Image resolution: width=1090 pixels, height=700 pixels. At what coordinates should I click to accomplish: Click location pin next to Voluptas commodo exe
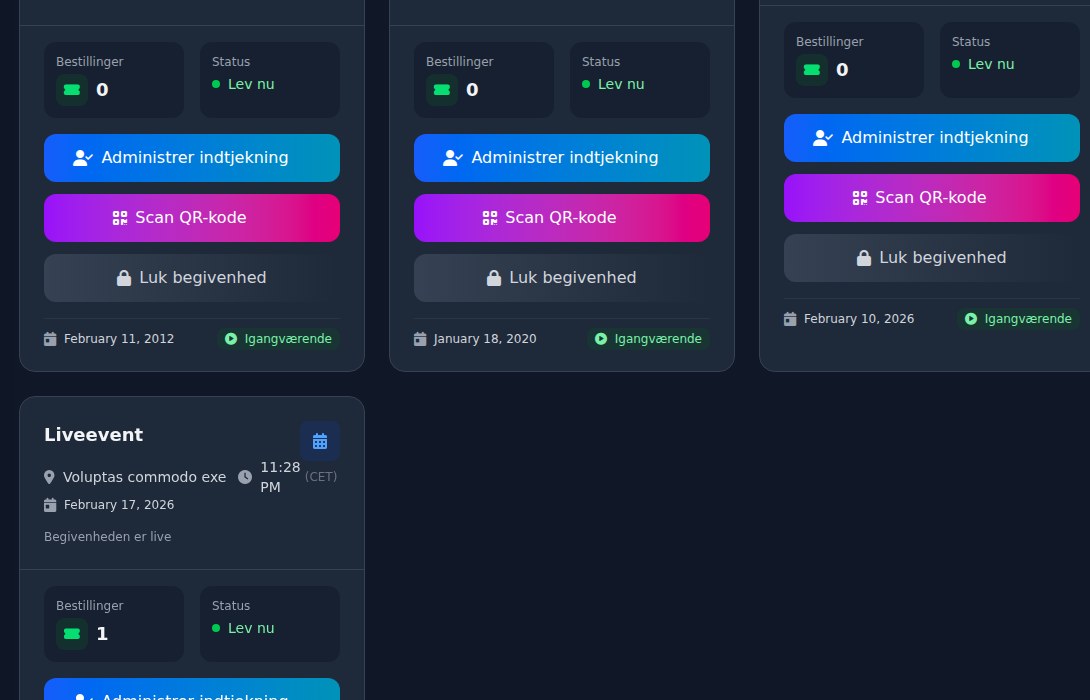click(x=49, y=478)
